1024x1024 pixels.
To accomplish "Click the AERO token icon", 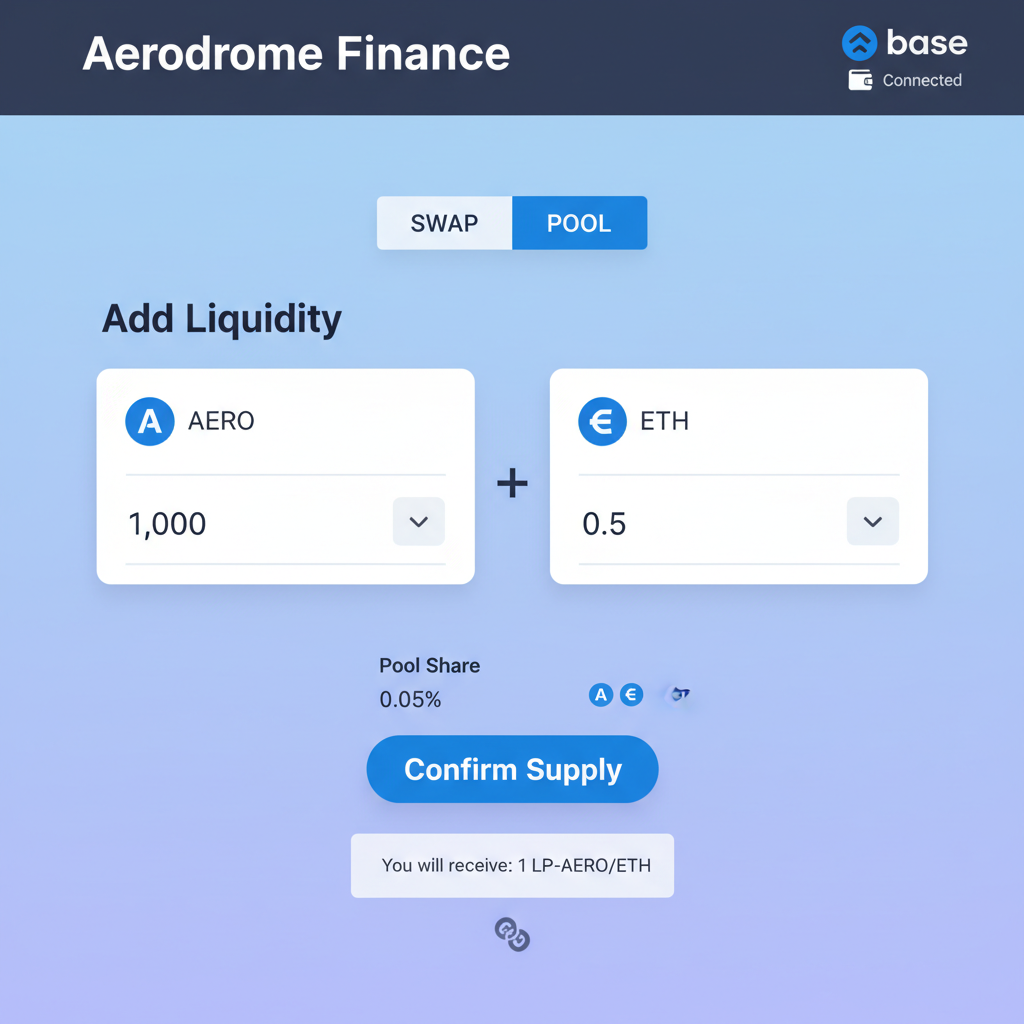I will [x=149, y=421].
